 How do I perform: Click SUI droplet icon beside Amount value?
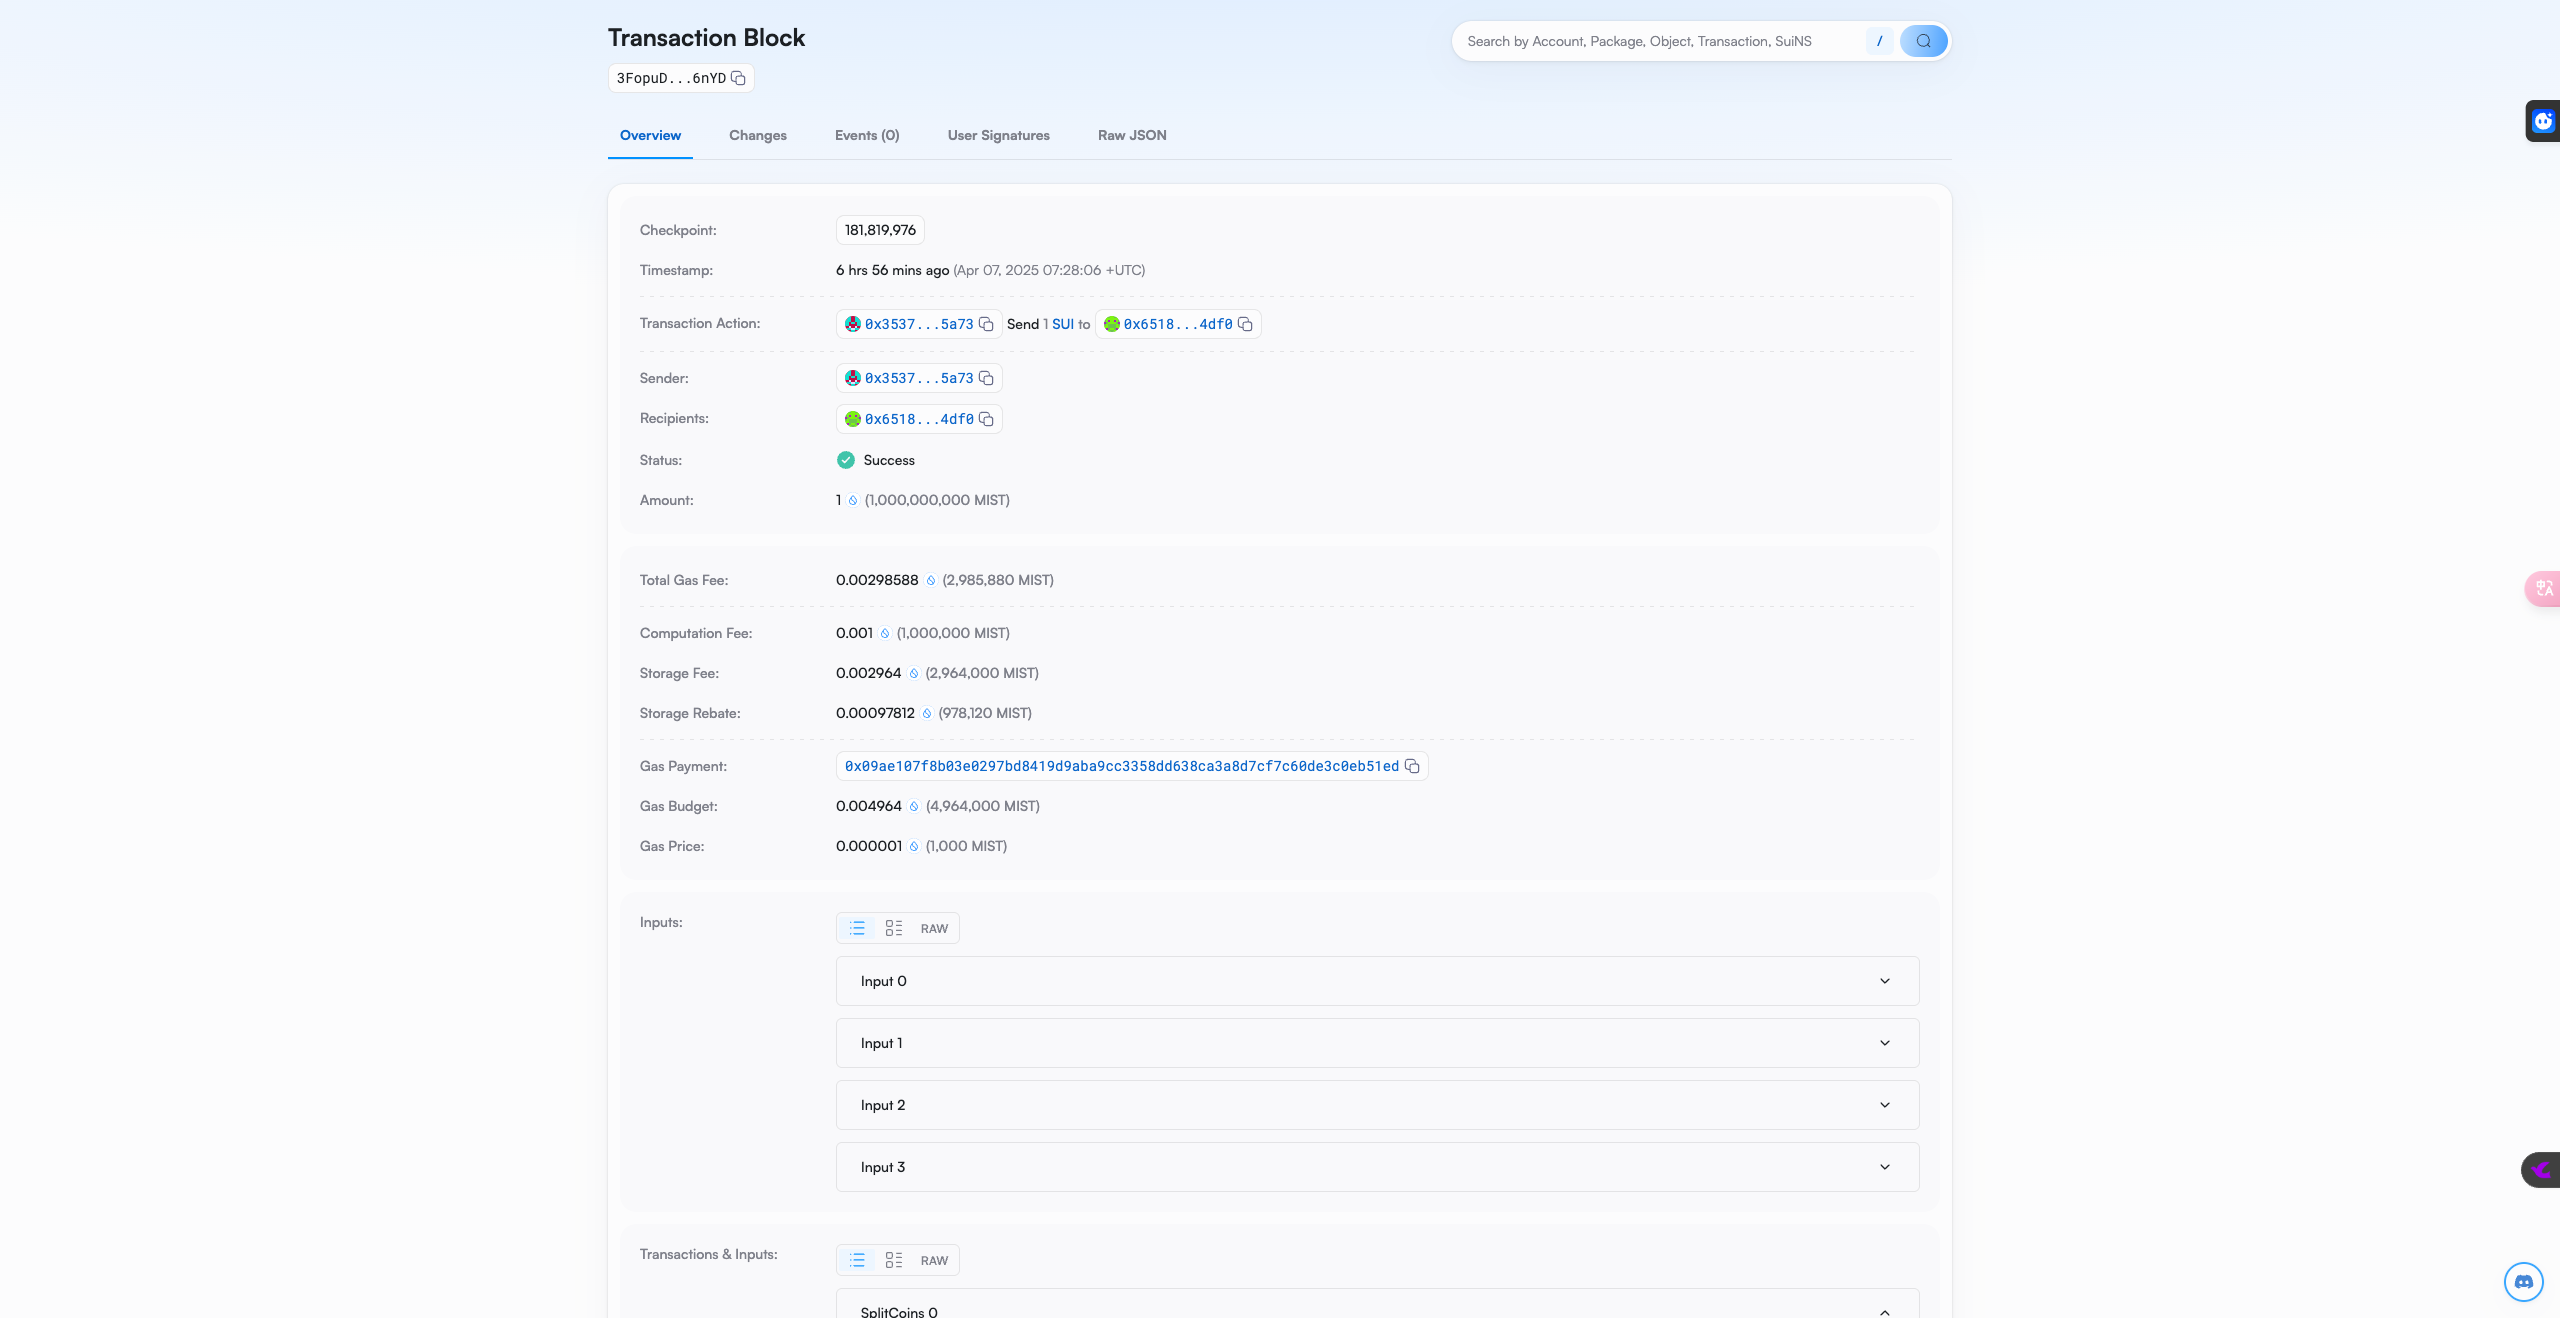click(x=853, y=501)
